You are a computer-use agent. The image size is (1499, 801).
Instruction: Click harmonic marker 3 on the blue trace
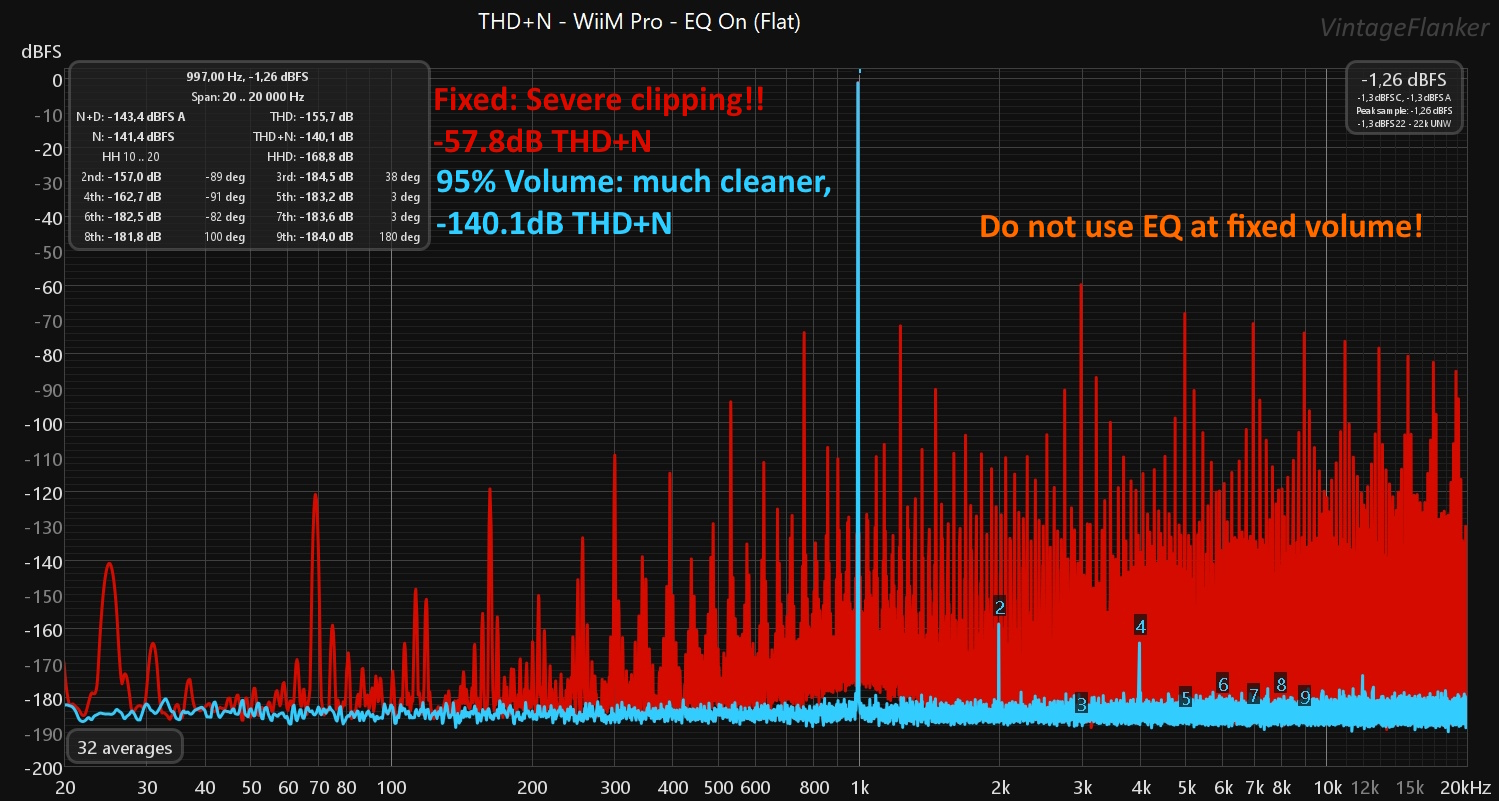tap(1081, 704)
